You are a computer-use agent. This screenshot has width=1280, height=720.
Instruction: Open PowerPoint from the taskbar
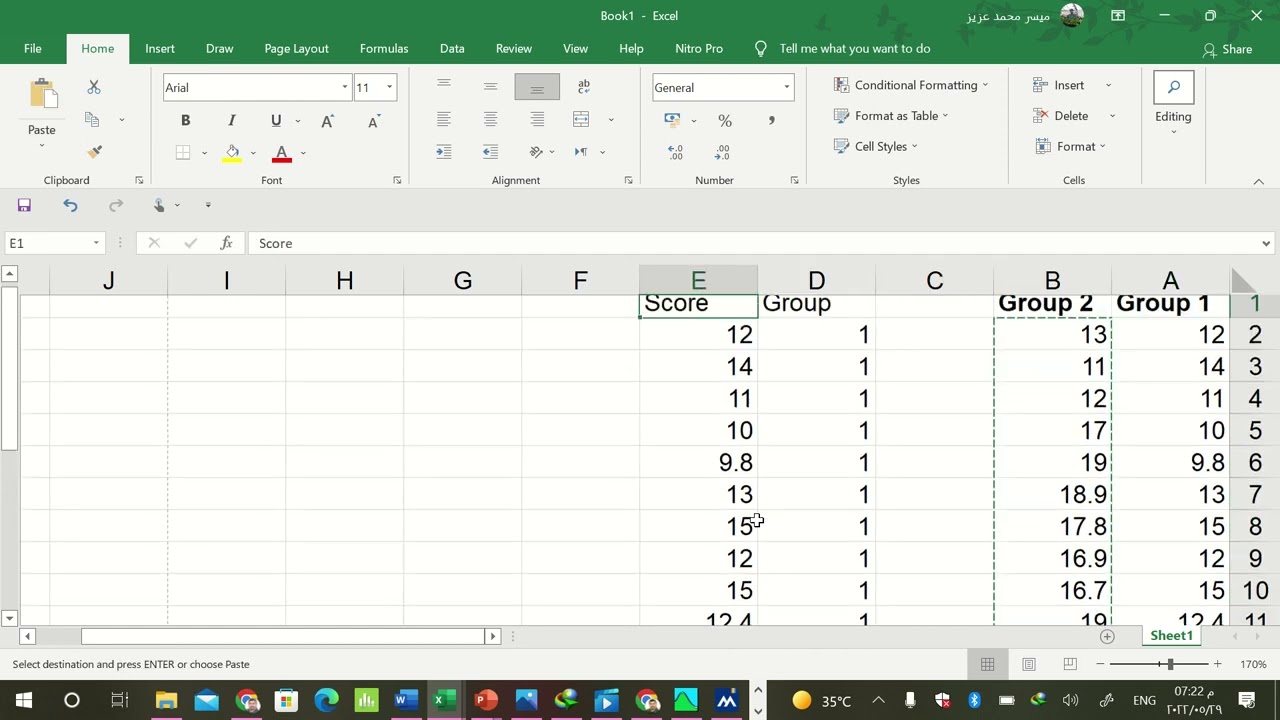tap(485, 700)
